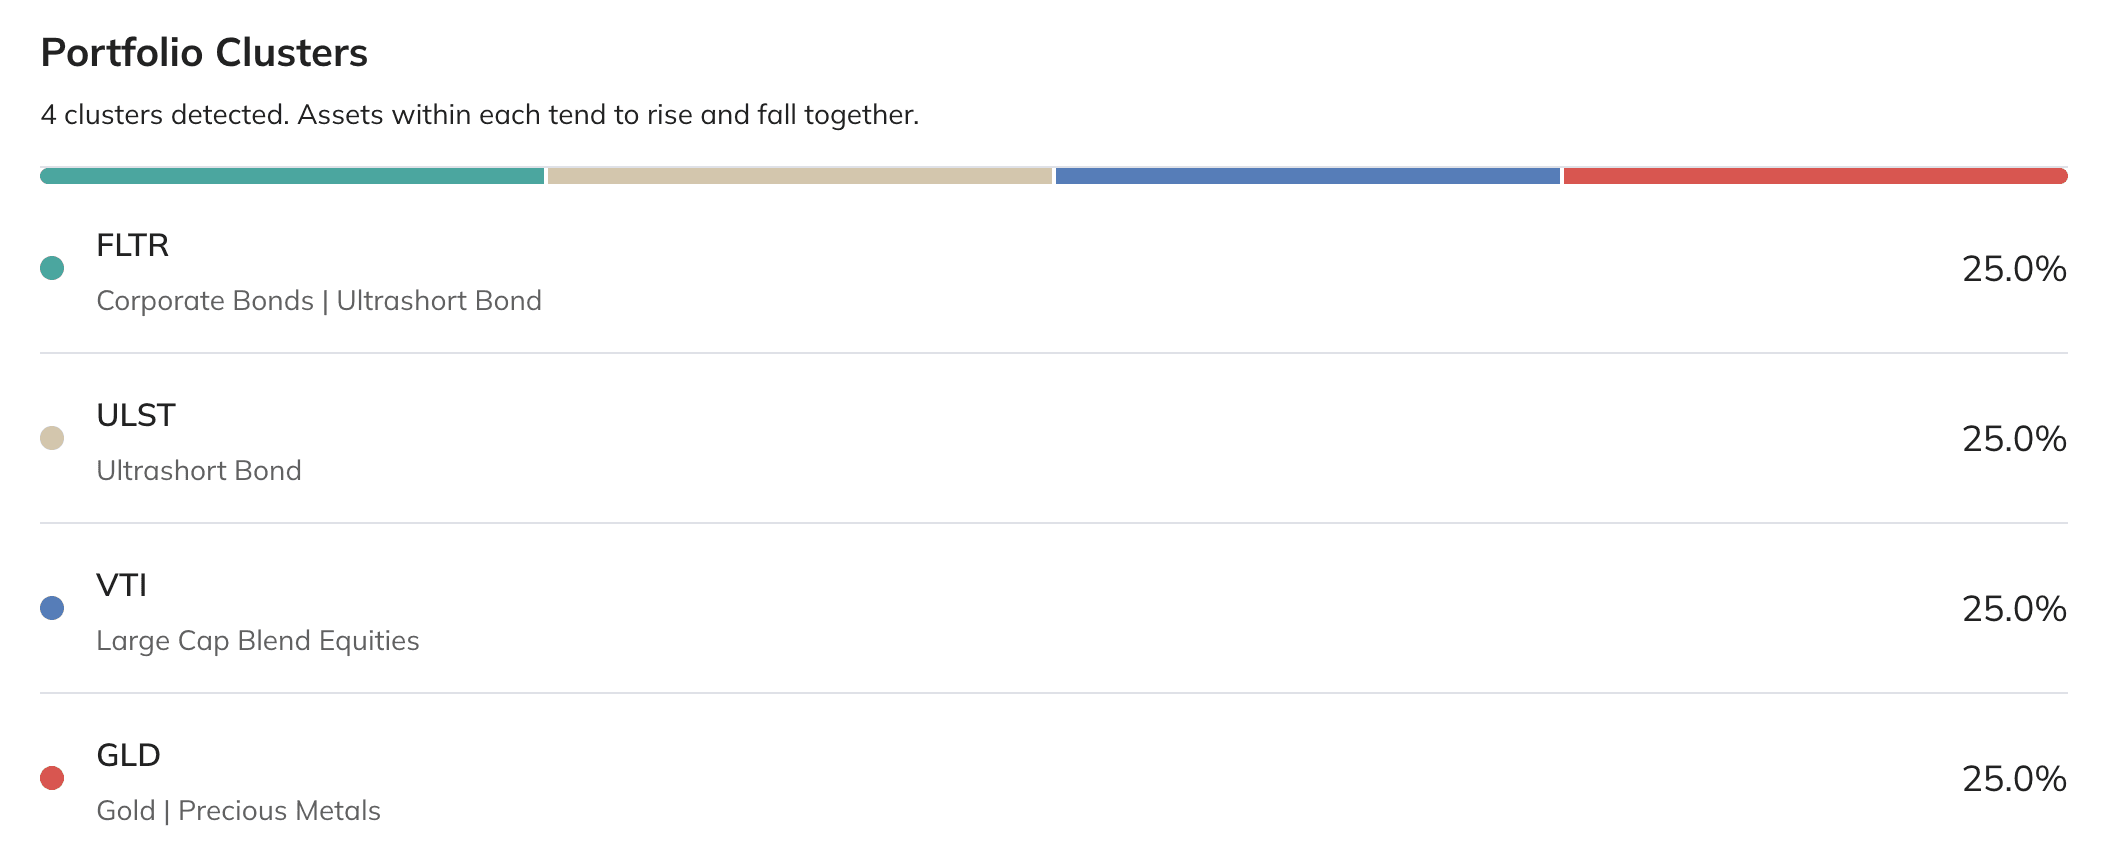Click the red GLD cluster dot
This screenshot has height=860, width=2106.
point(52,778)
